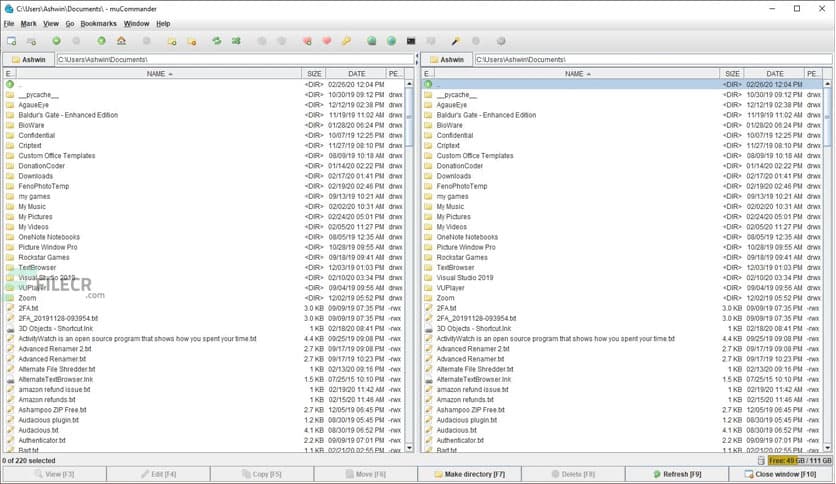Image resolution: width=836 pixels, height=484 pixels.
Task: Click the Unmark group folder icon
Action: coord(192,41)
